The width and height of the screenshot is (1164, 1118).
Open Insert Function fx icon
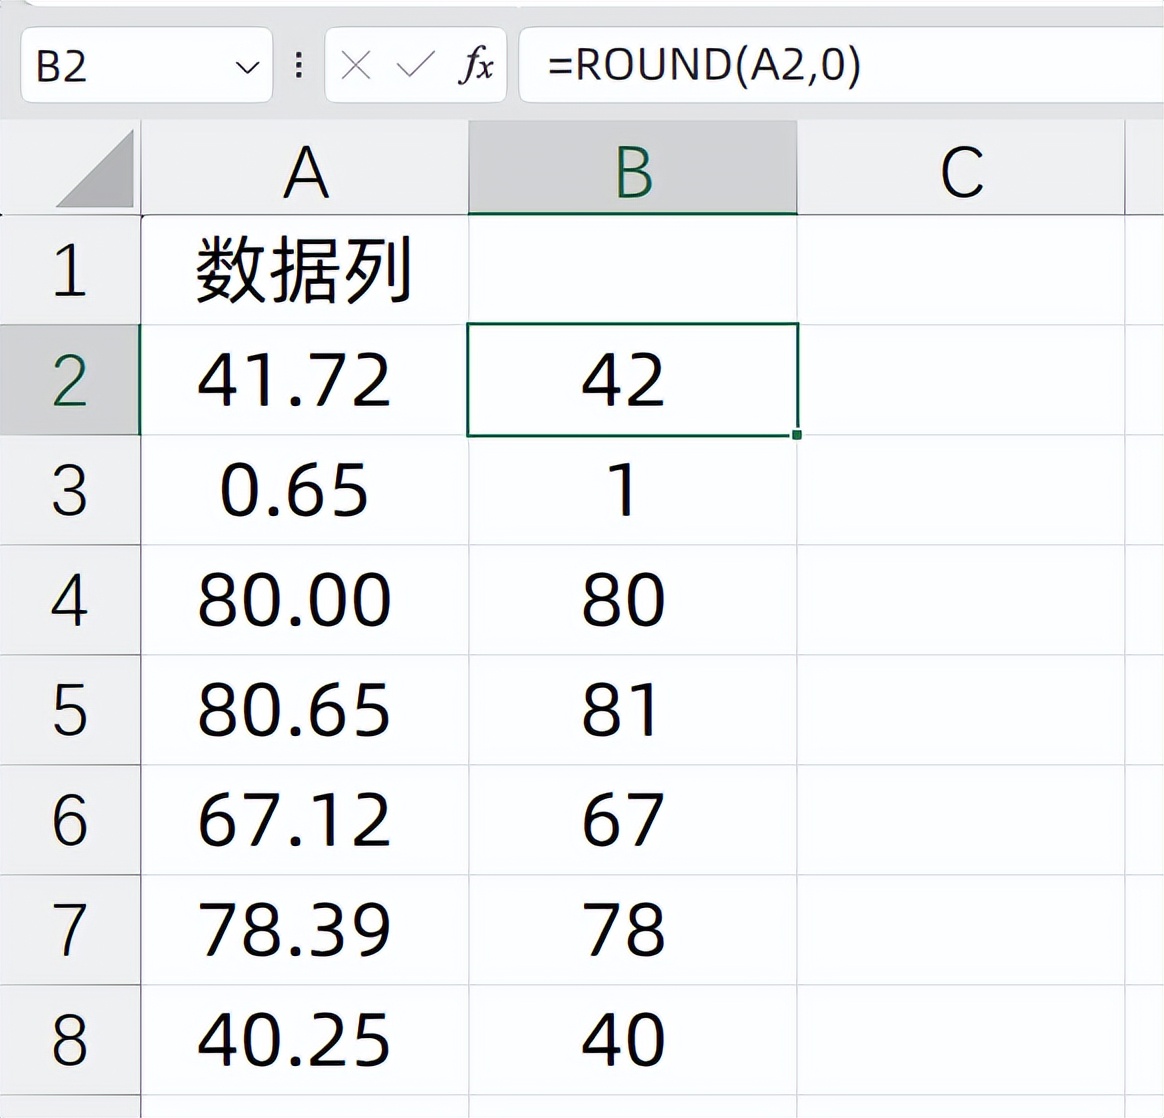point(475,65)
